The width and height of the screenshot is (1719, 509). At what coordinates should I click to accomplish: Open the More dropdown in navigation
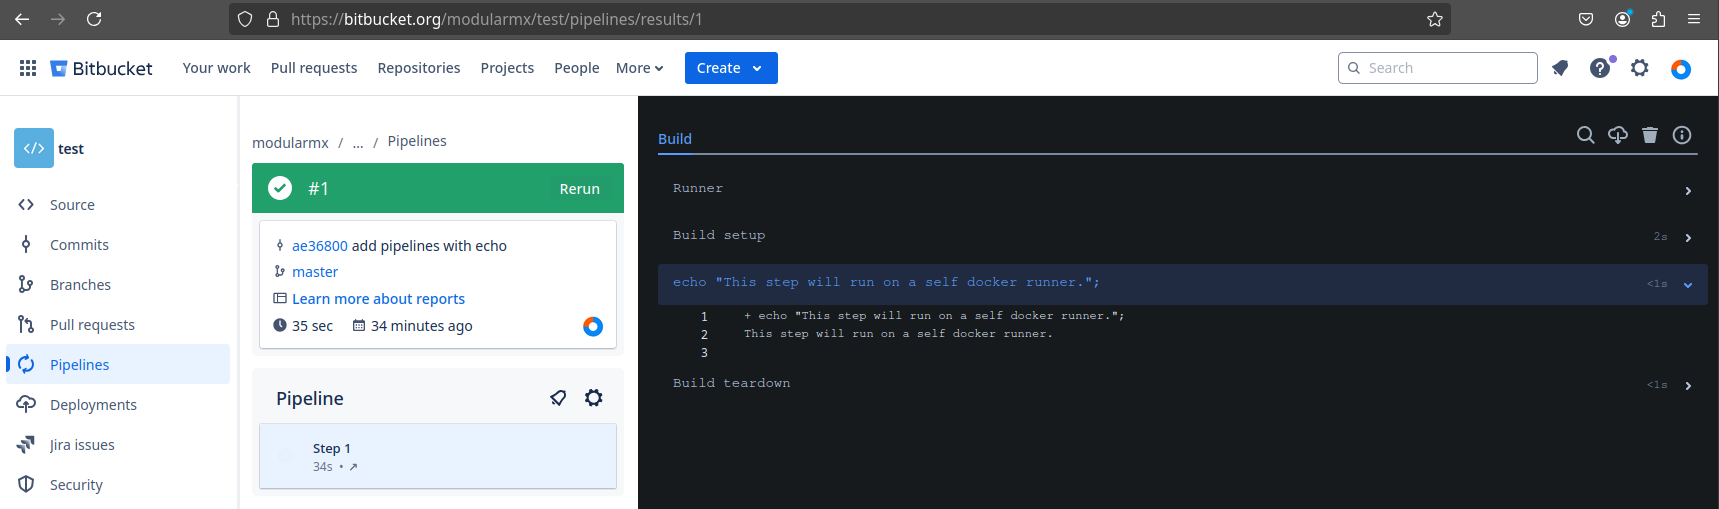639,68
